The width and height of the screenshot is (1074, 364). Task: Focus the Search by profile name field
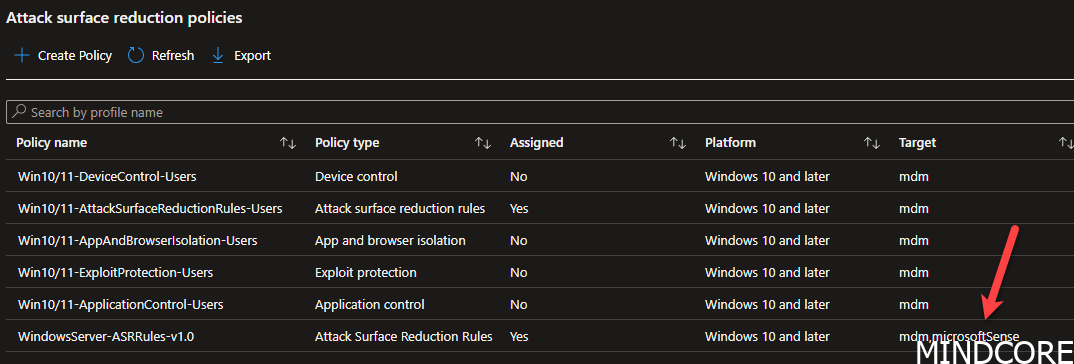coord(540,112)
